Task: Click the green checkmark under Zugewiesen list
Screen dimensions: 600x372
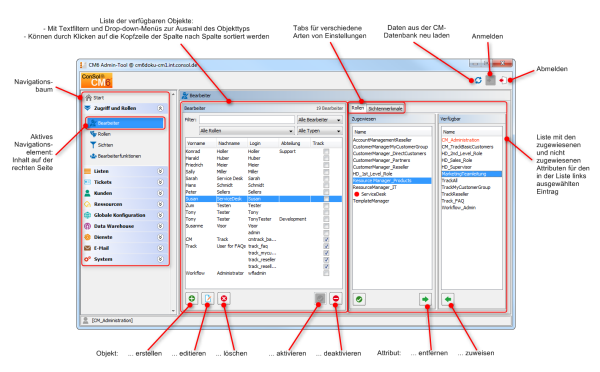Action: pyautogui.click(x=359, y=299)
